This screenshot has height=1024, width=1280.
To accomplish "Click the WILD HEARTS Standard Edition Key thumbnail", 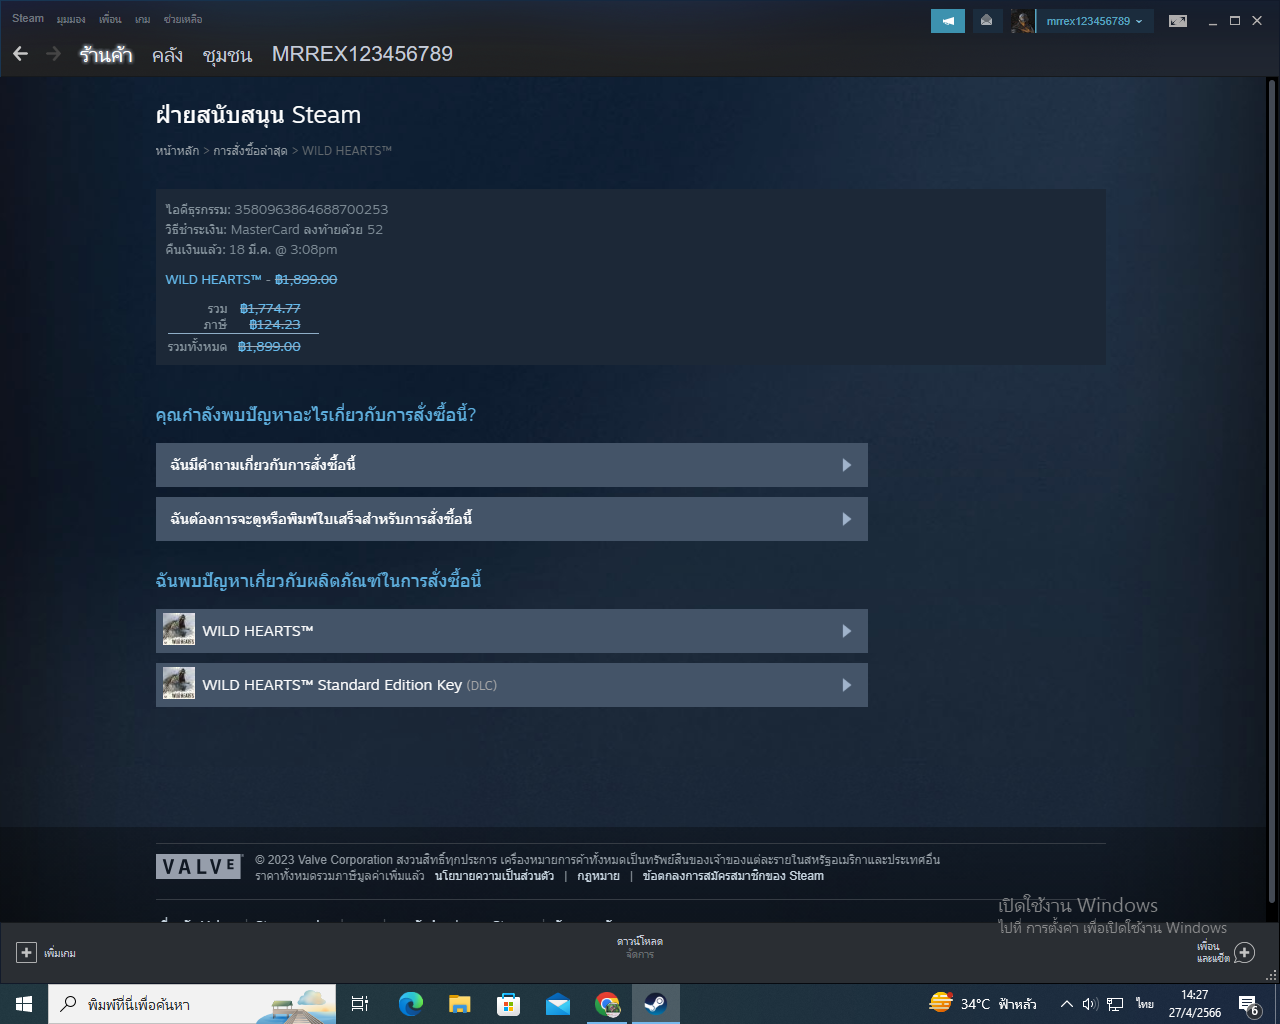I will pos(179,684).
